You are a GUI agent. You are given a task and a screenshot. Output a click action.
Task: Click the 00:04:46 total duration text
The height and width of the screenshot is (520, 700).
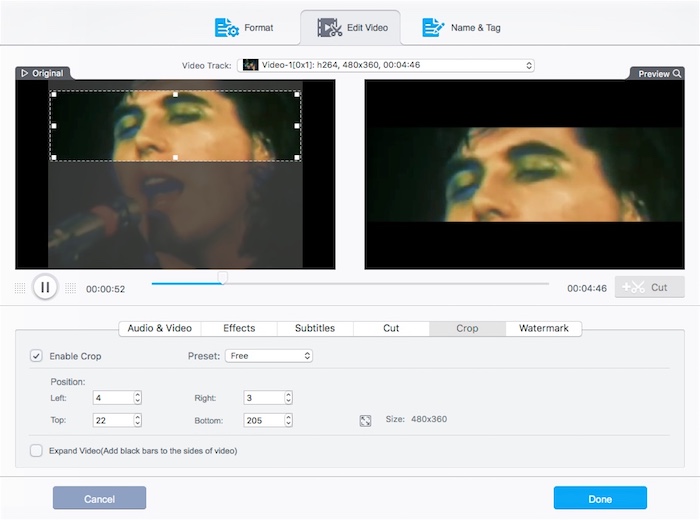pyautogui.click(x=587, y=288)
